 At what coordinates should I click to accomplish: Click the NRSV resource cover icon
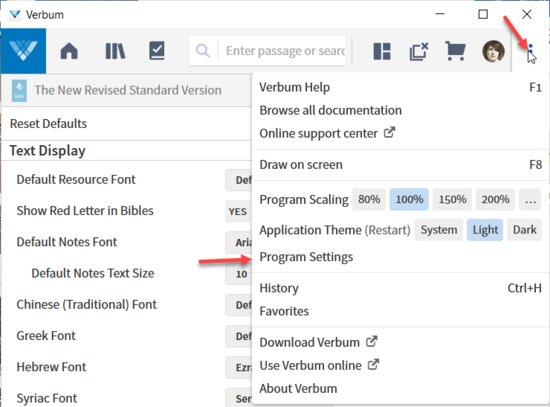(x=19, y=91)
